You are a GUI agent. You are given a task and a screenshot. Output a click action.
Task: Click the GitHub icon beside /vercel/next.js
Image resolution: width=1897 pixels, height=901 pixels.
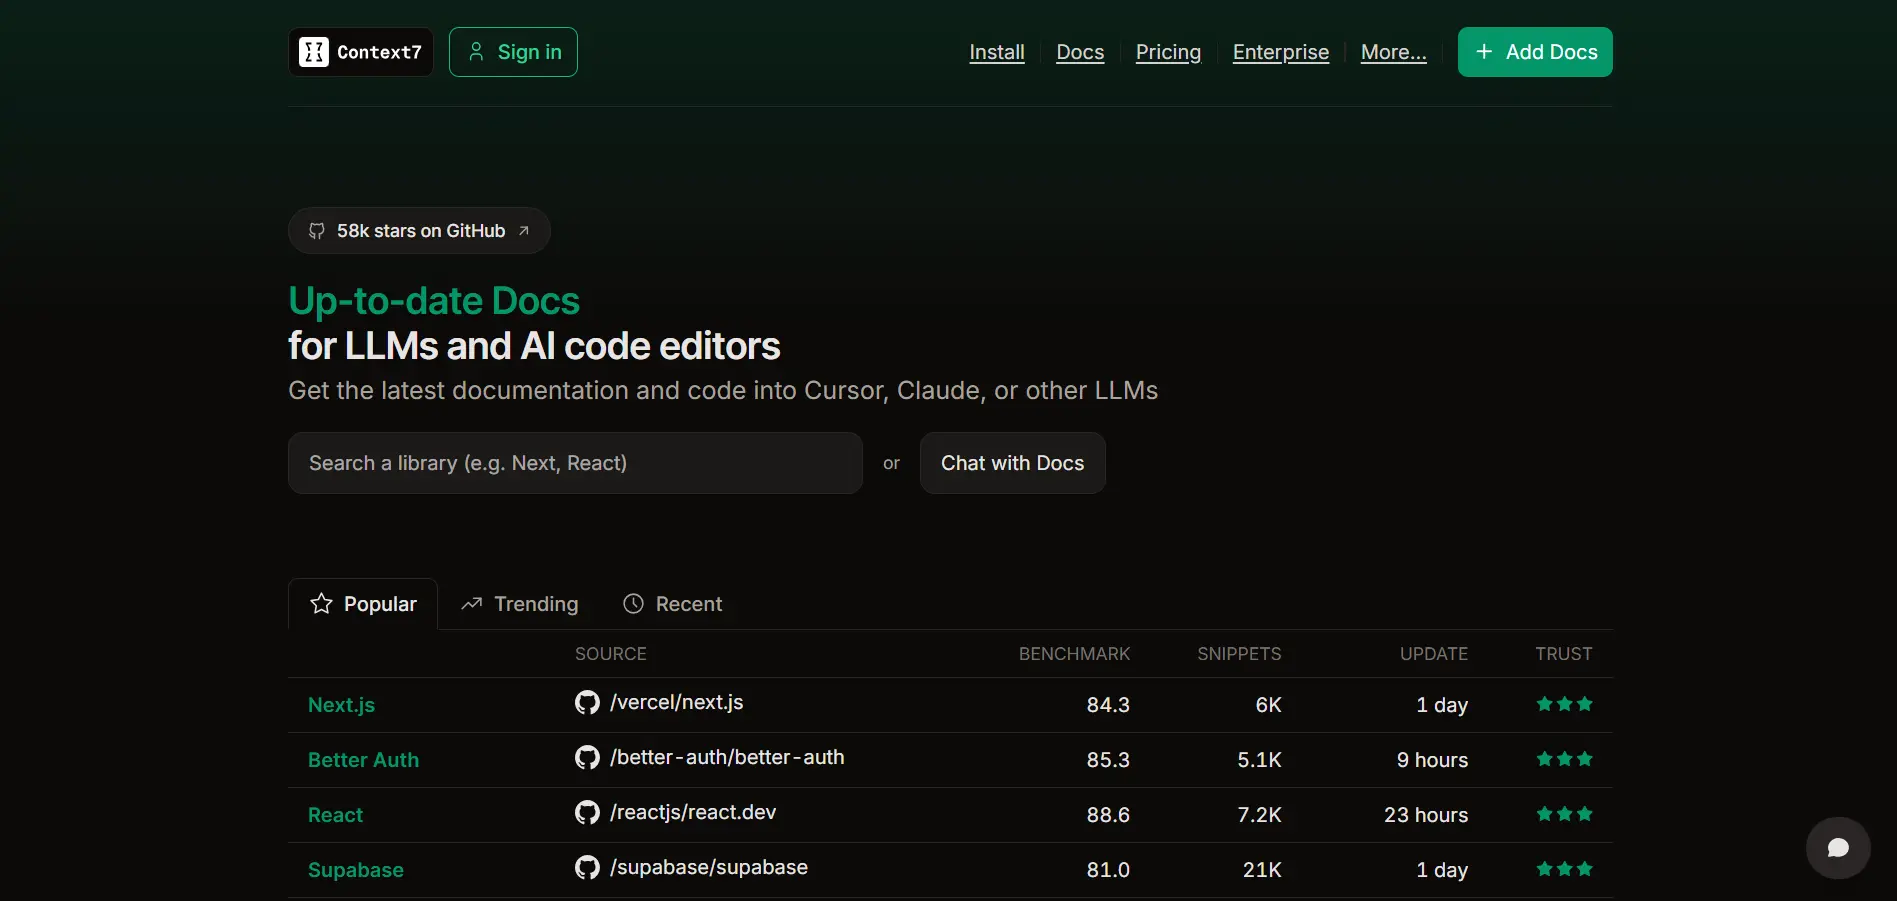tap(587, 703)
